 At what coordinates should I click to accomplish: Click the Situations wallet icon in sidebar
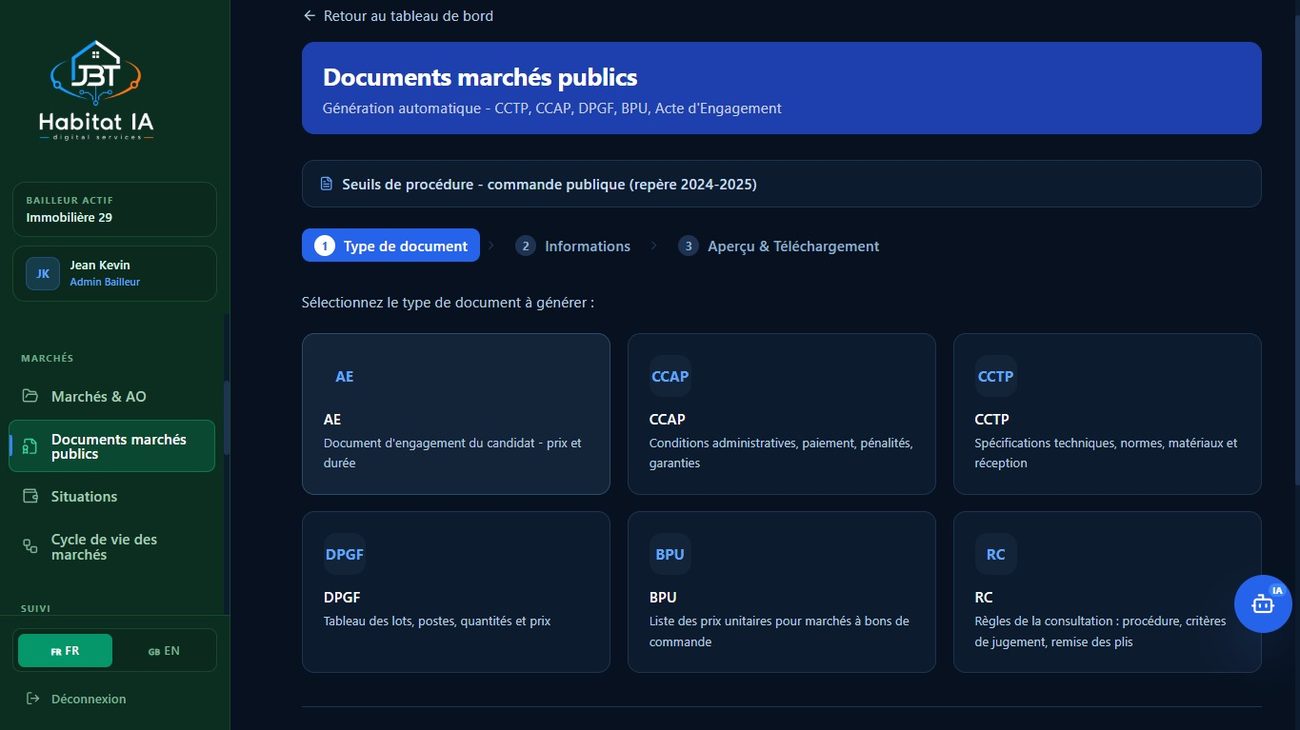[31, 496]
